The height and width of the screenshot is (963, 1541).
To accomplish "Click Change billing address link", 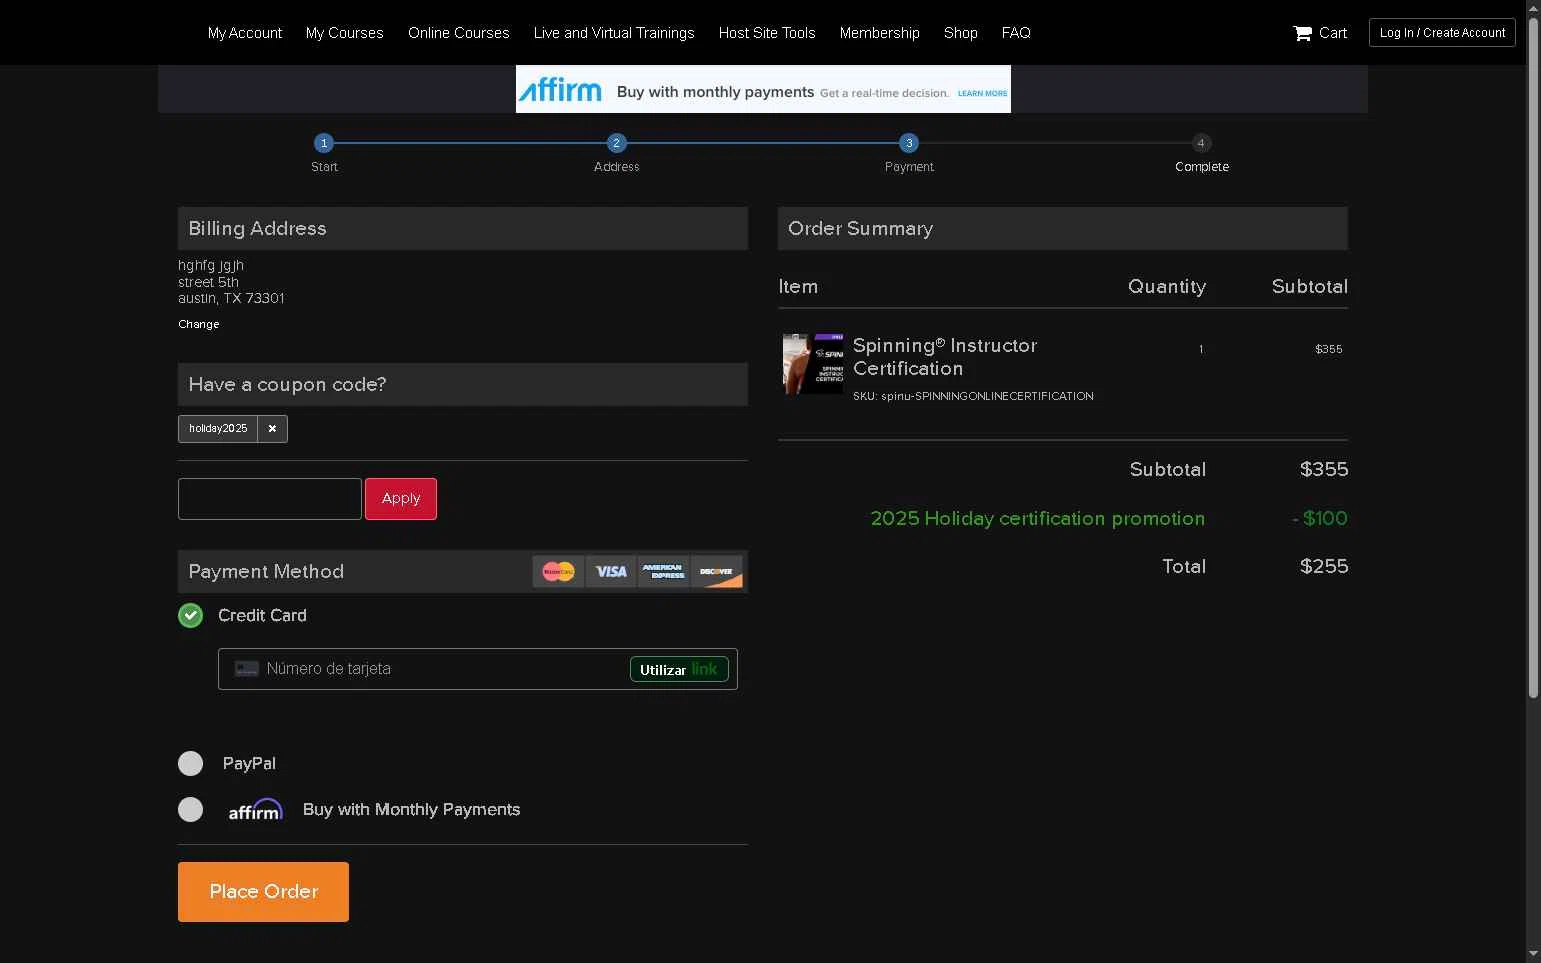I will pos(198,324).
